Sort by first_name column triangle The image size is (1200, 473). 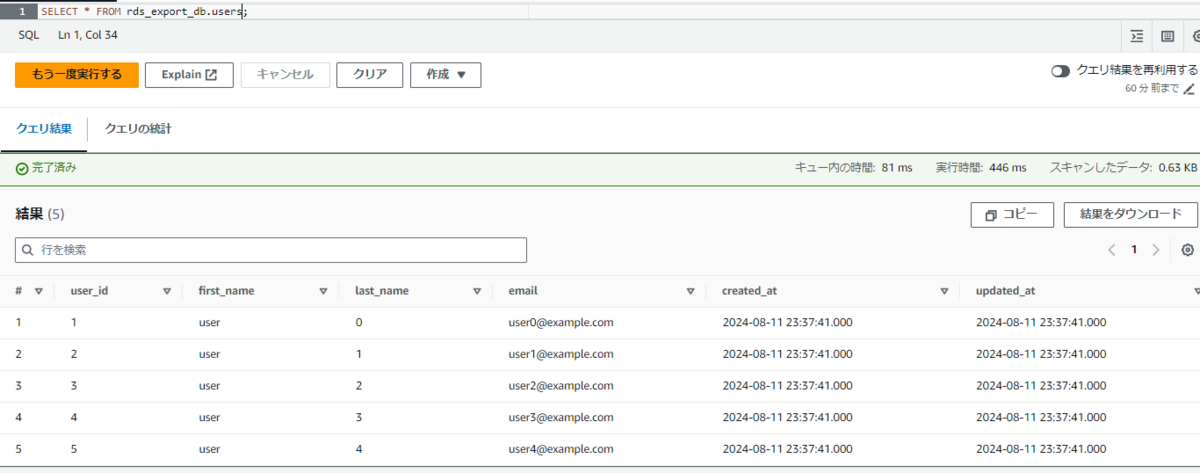pos(323,291)
